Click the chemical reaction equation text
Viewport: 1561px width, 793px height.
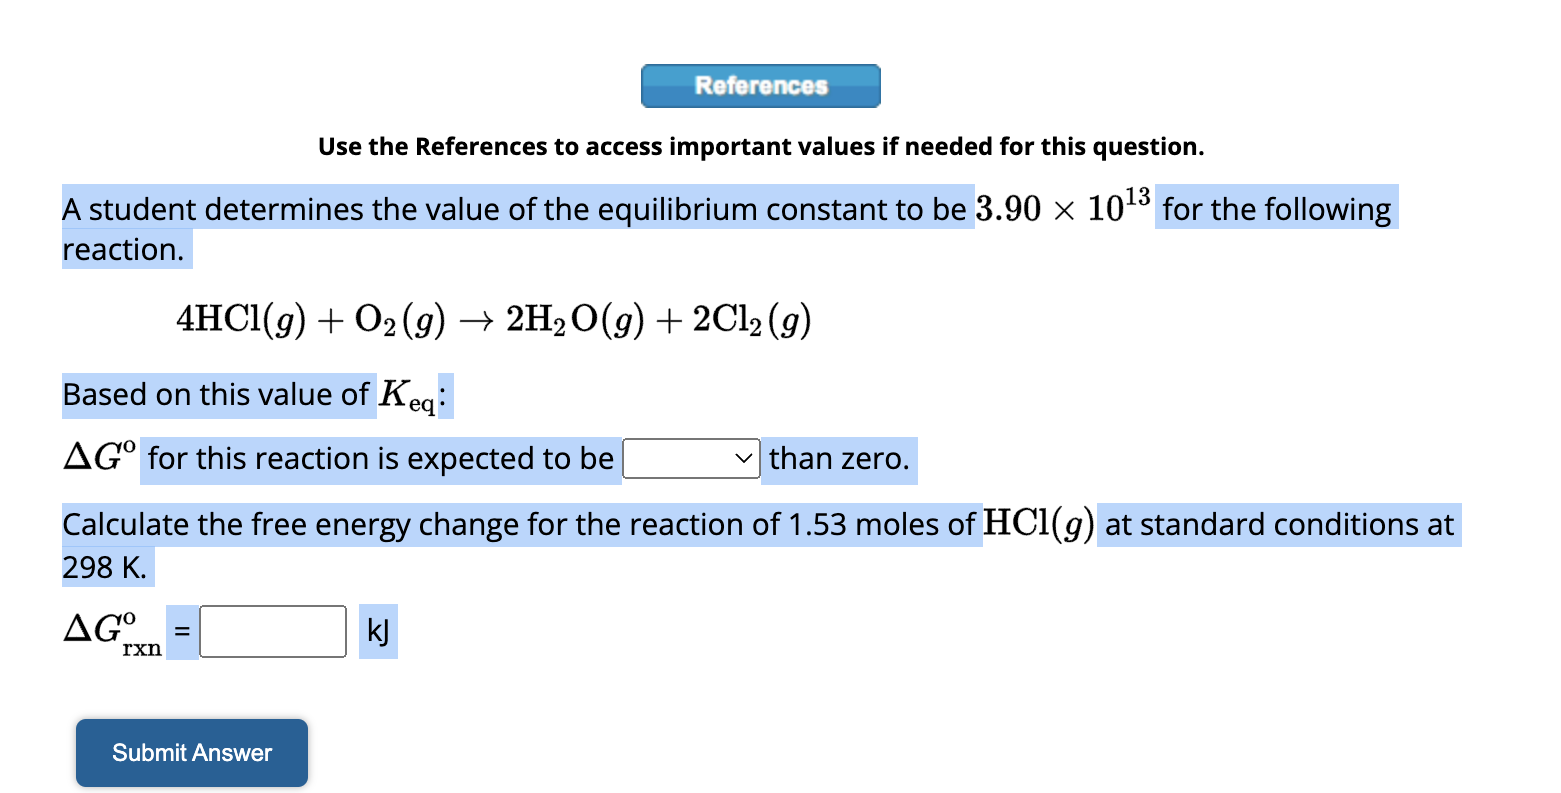click(495, 320)
